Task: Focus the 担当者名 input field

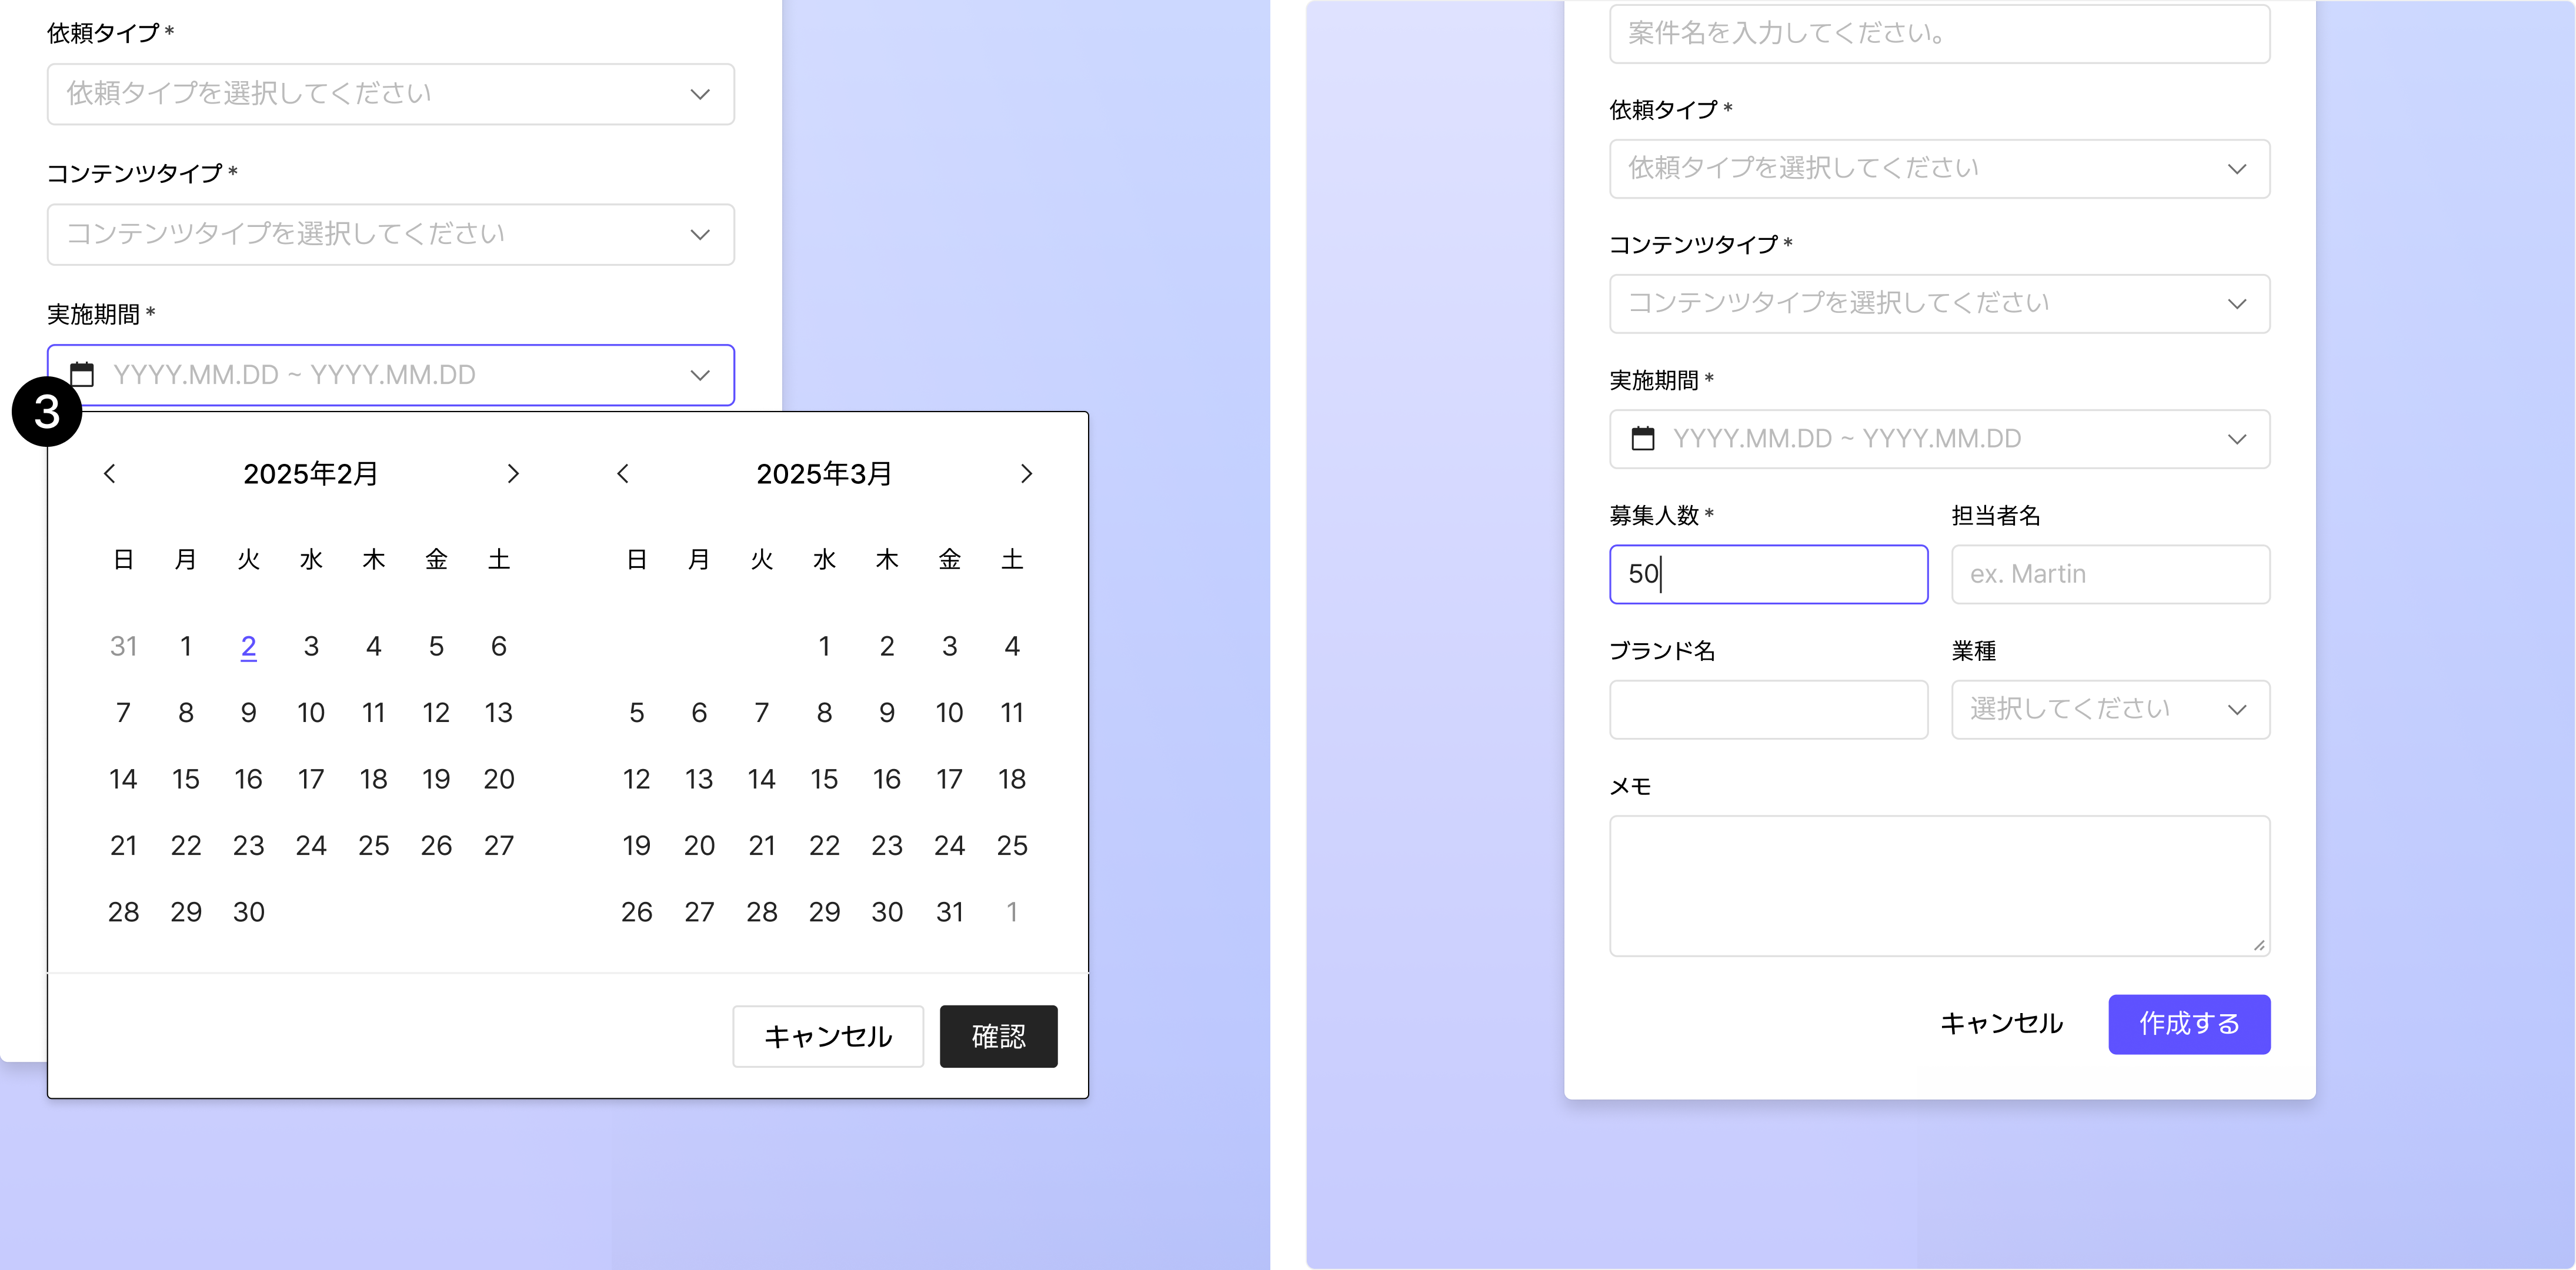Action: coord(2110,575)
